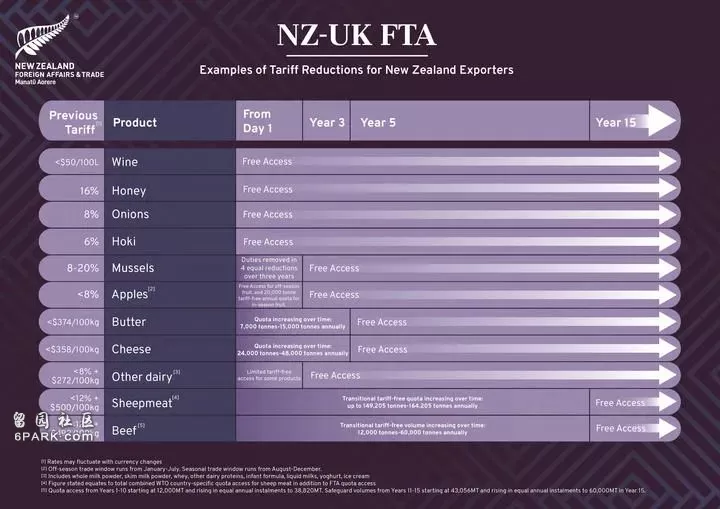Screen dimensions: 720x509
Task: Click the Mussels product label
Action: click(133, 268)
